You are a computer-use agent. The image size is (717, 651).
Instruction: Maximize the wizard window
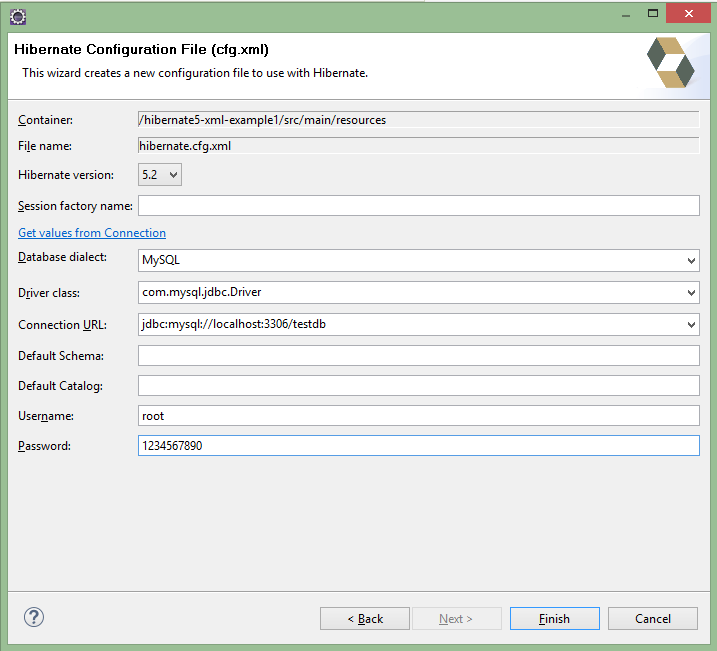pos(653,14)
